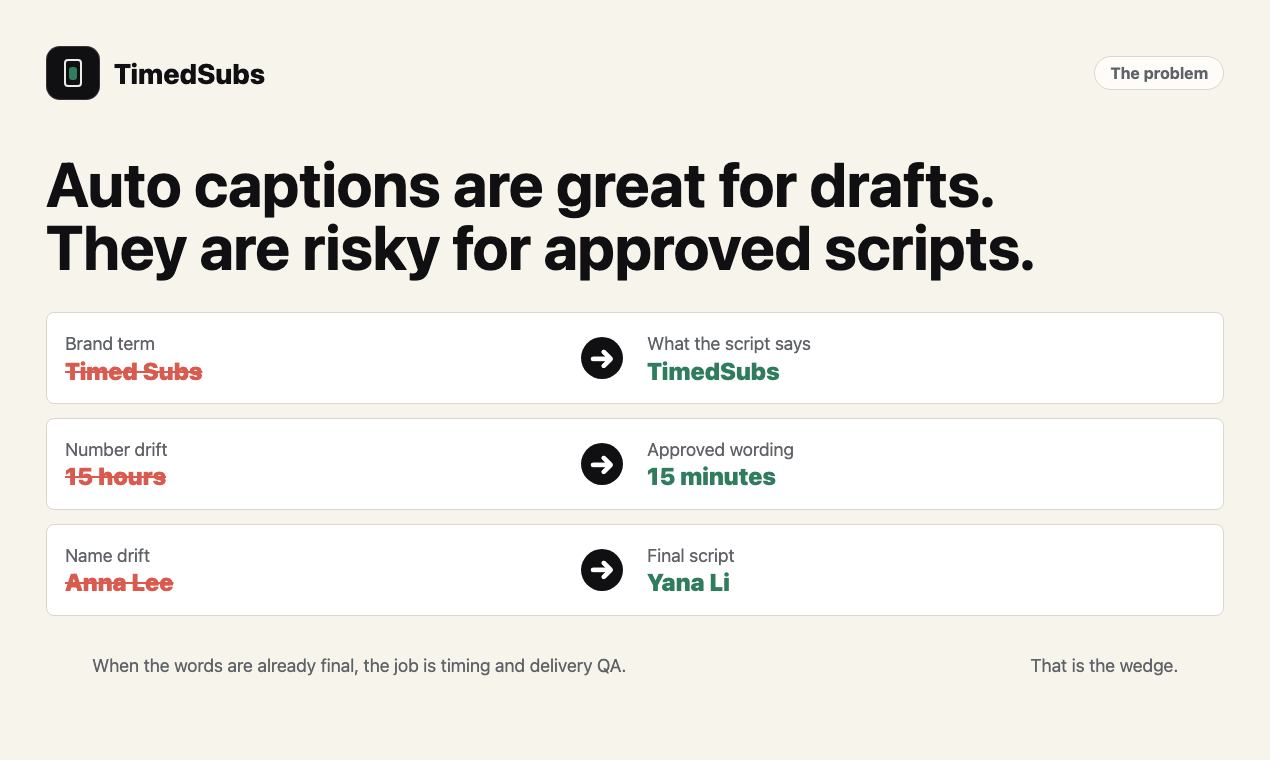Click the 'What the script says' label
The width and height of the screenshot is (1270, 760).
[729, 344]
